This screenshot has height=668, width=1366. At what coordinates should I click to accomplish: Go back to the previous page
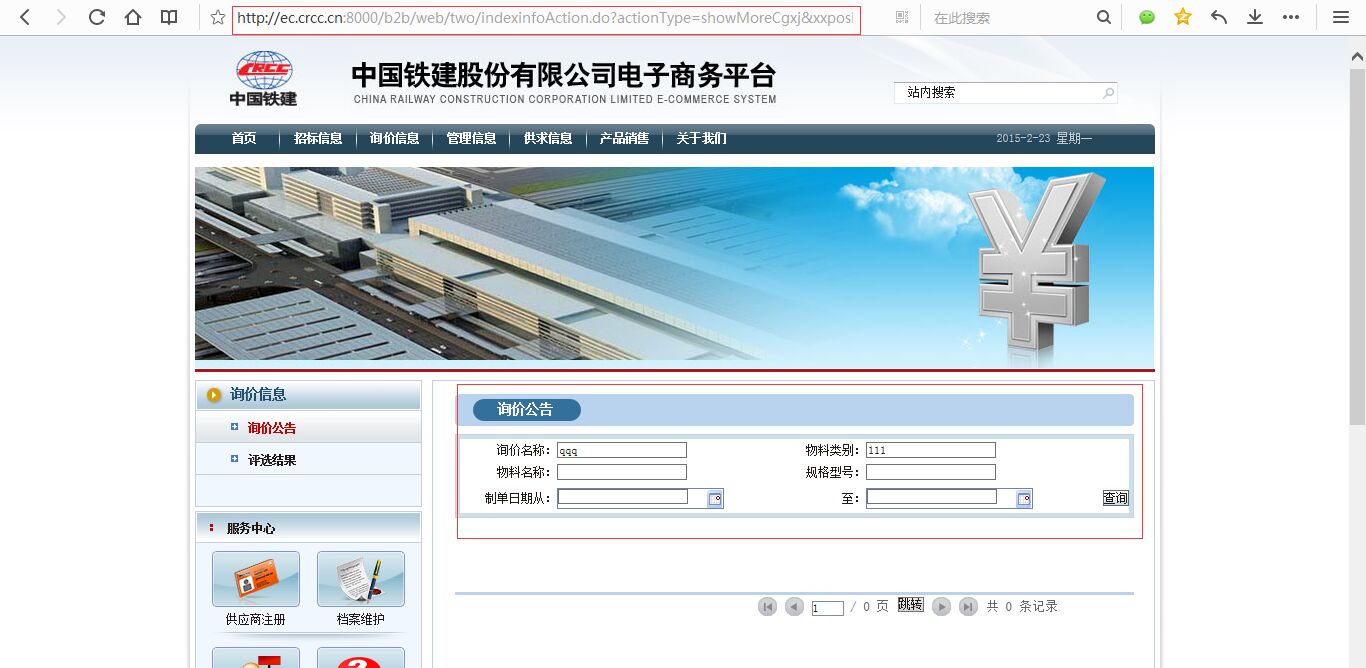tap(25, 17)
